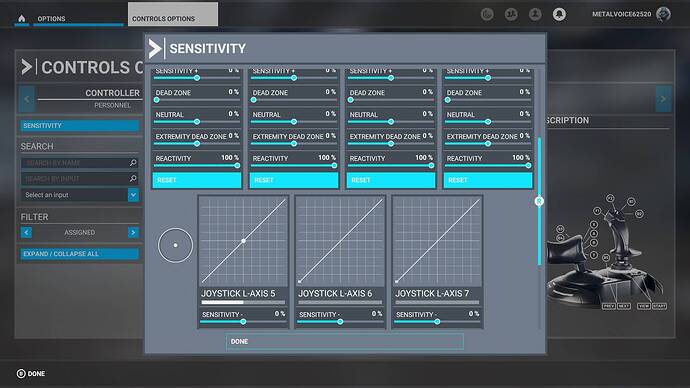The image size is (690, 388).
Task: Click the search-by-input magnifier icon
Action: (x=133, y=178)
